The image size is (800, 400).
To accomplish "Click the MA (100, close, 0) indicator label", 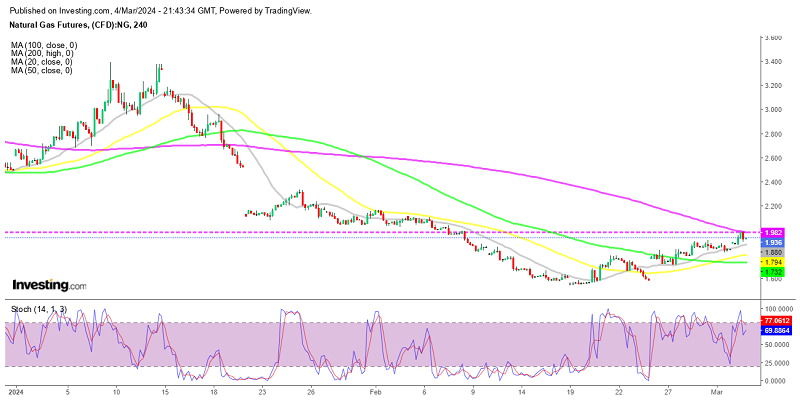I will click(x=43, y=46).
